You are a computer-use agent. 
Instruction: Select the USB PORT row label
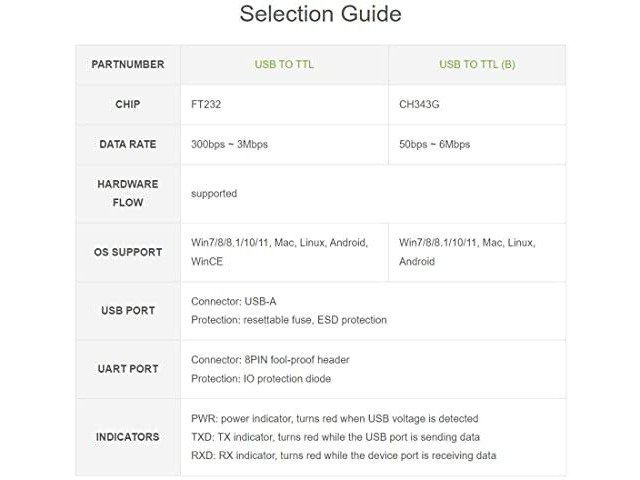pos(128,311)
